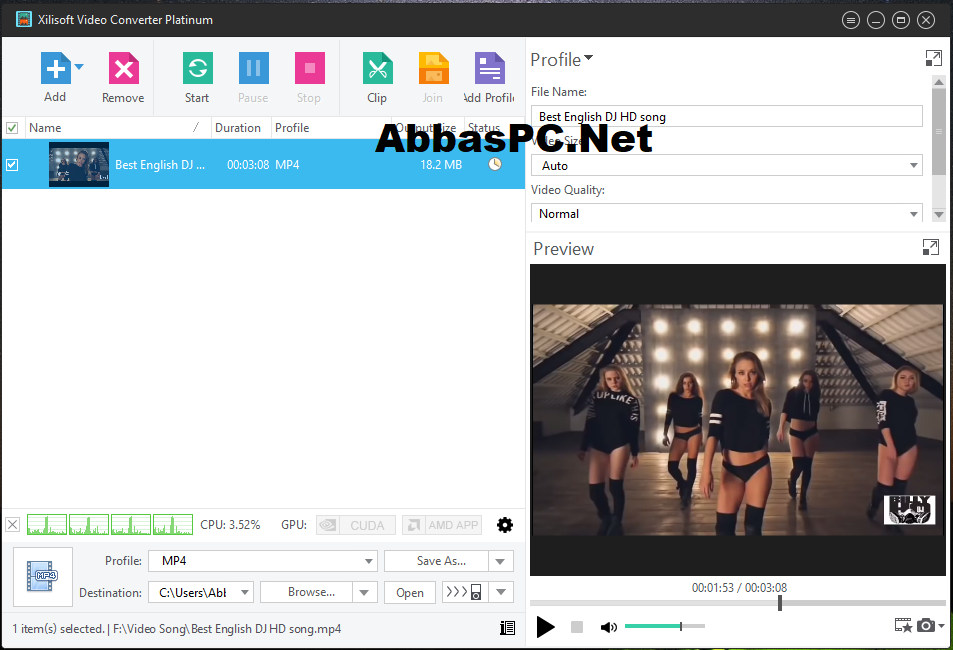Click the Add file icon
This screenshot has height=650, width=953.
[x=55, y=68]
